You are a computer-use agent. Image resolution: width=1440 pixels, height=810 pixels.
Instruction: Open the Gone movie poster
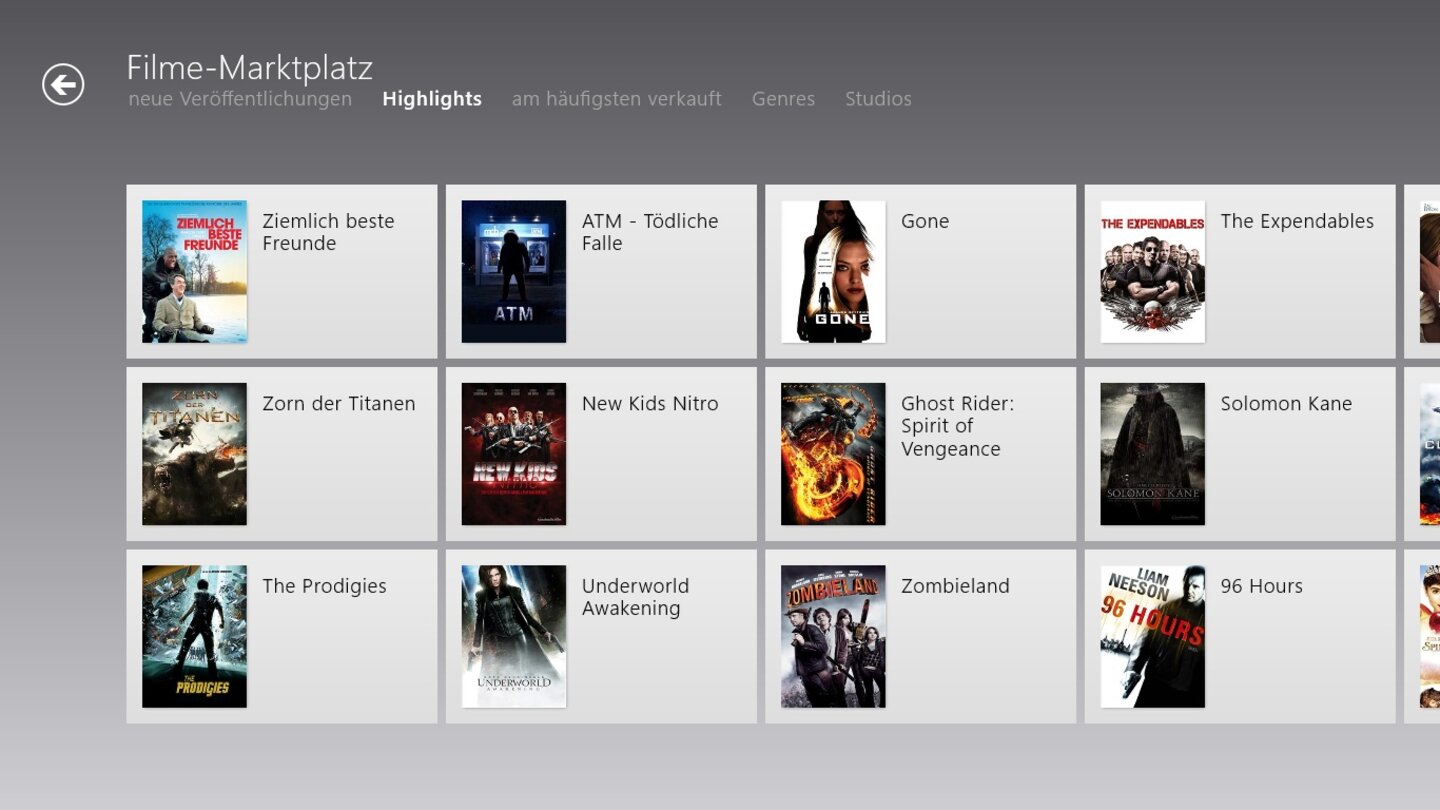tap(833, 272)
